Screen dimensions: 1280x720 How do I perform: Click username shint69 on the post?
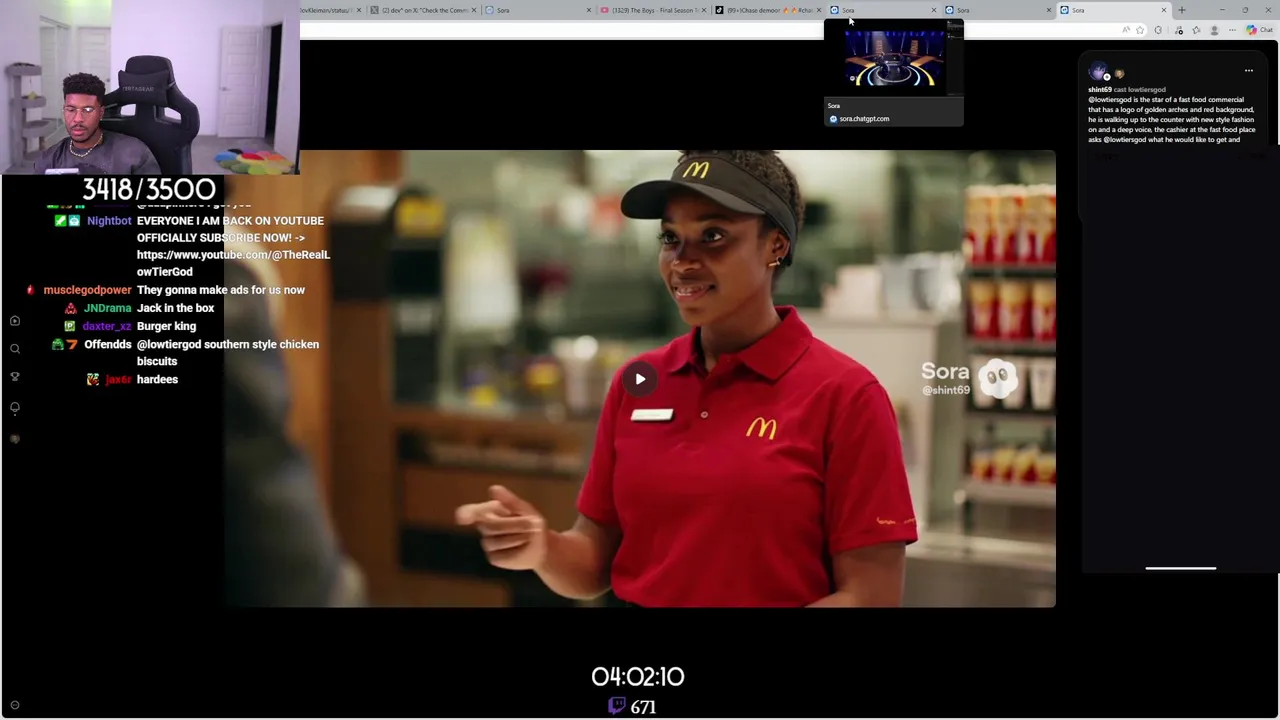pos(1100,90)
